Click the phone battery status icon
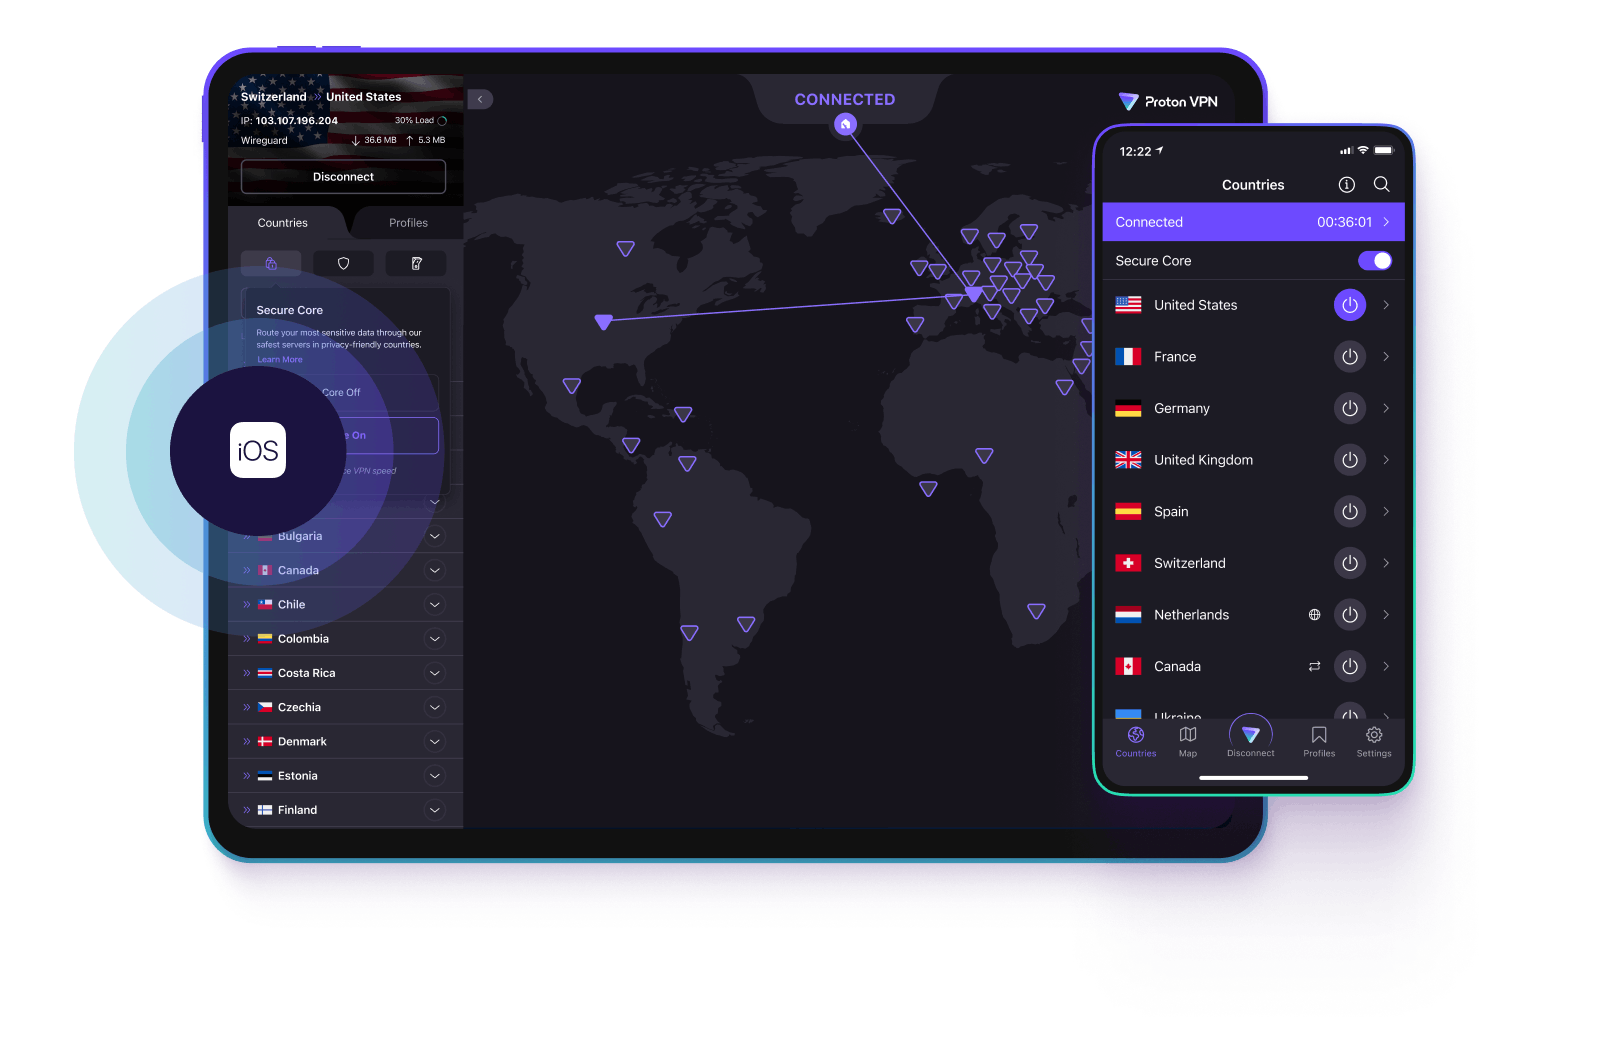This screenshot has width=1611, height=1050. click(x=1384, y=151)
